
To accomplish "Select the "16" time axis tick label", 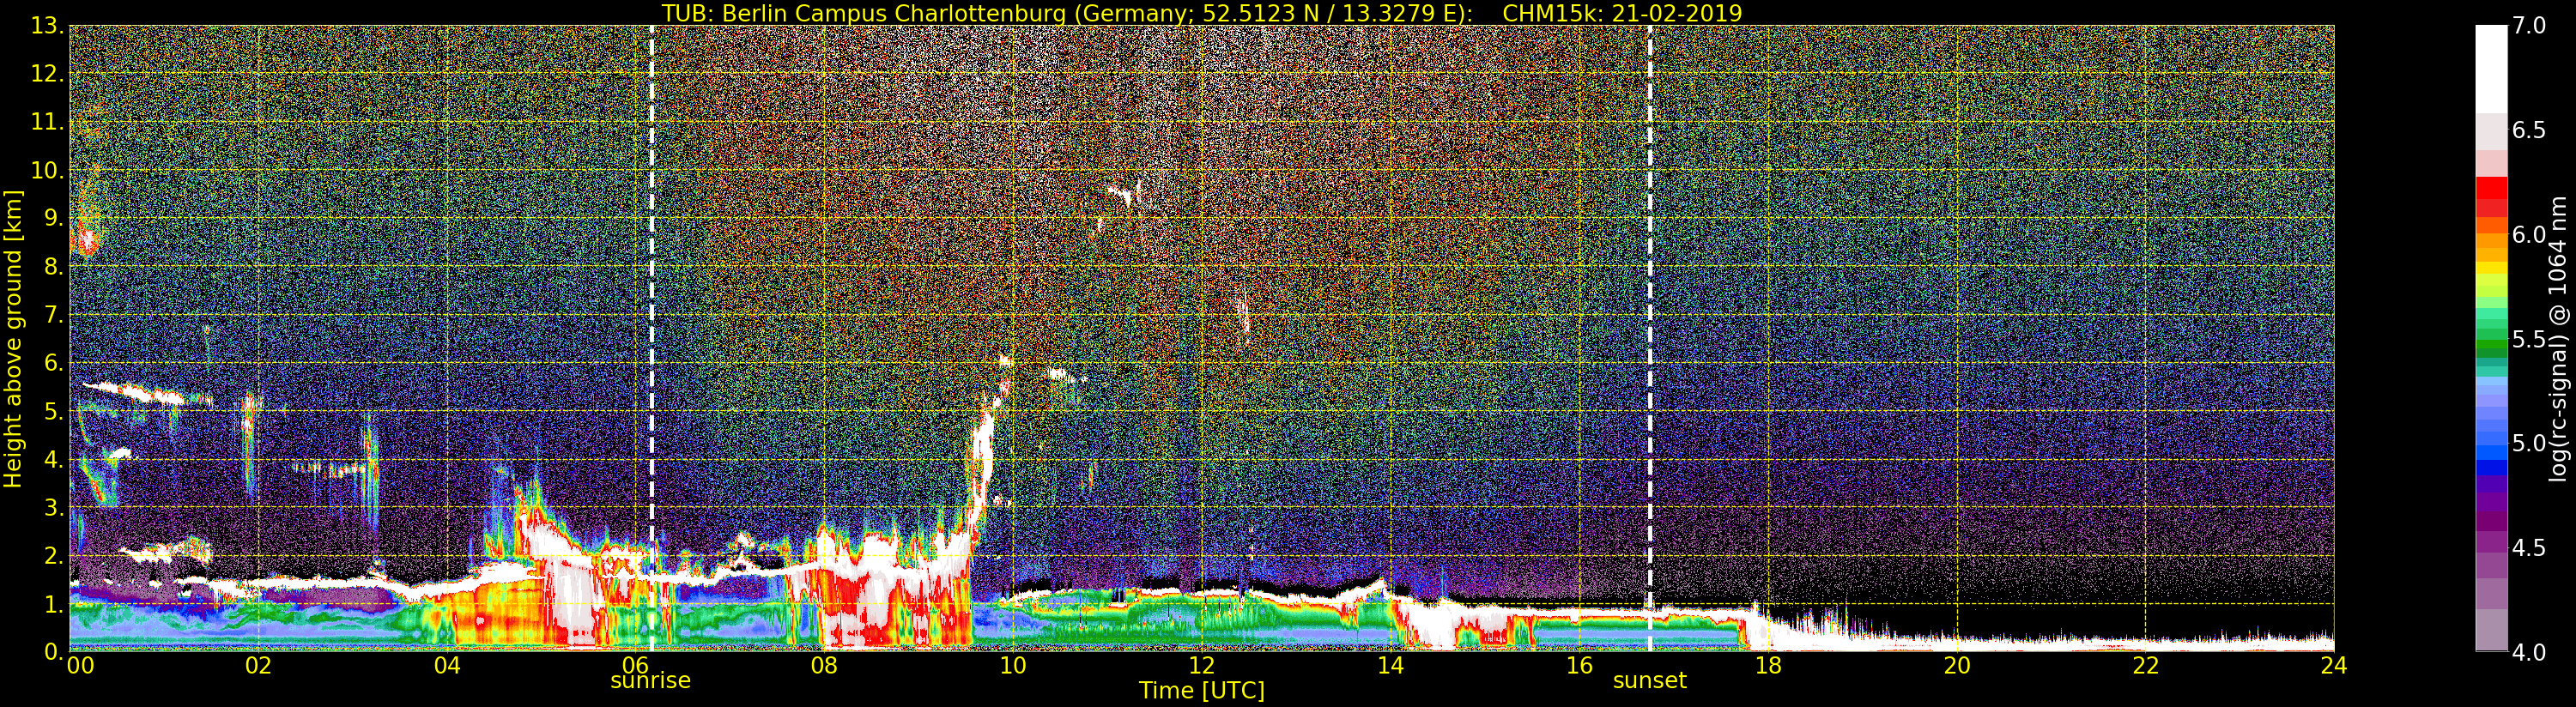I will (1579, 665).
